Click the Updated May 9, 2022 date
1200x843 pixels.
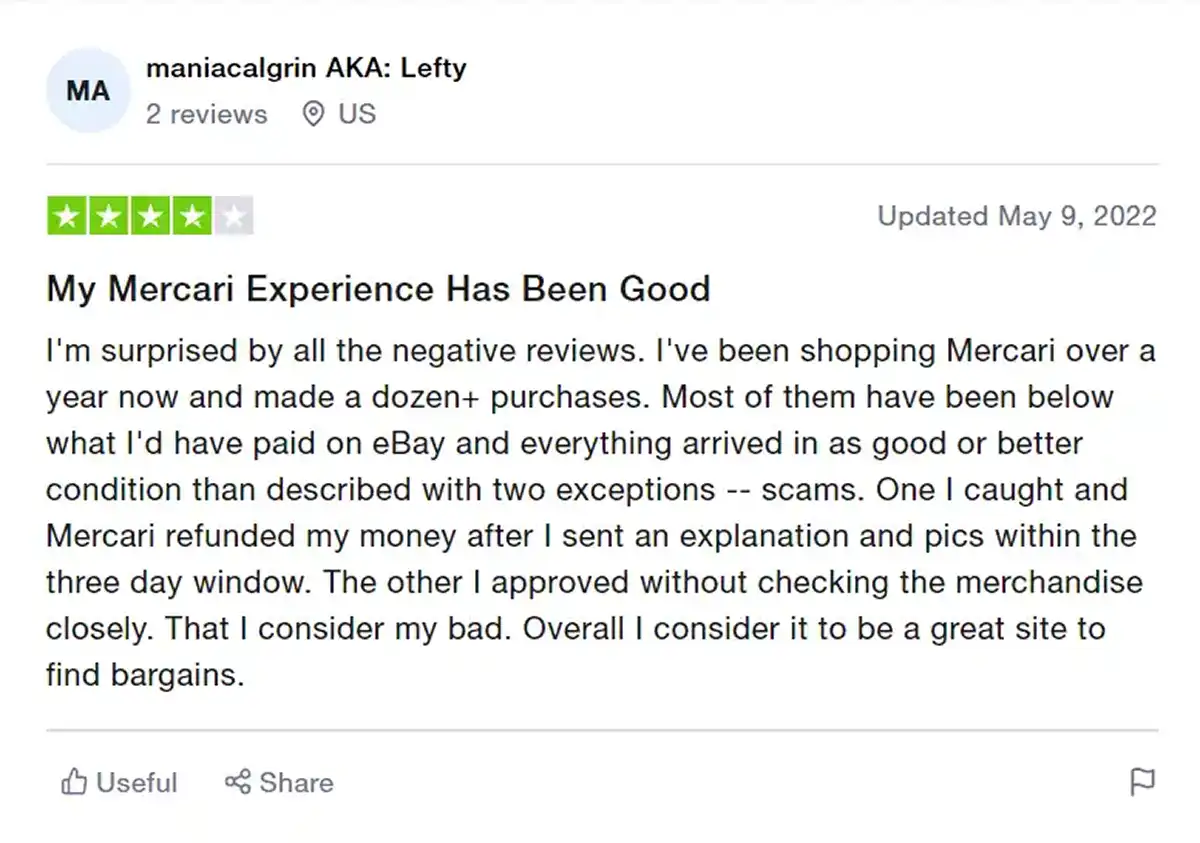1016,215
